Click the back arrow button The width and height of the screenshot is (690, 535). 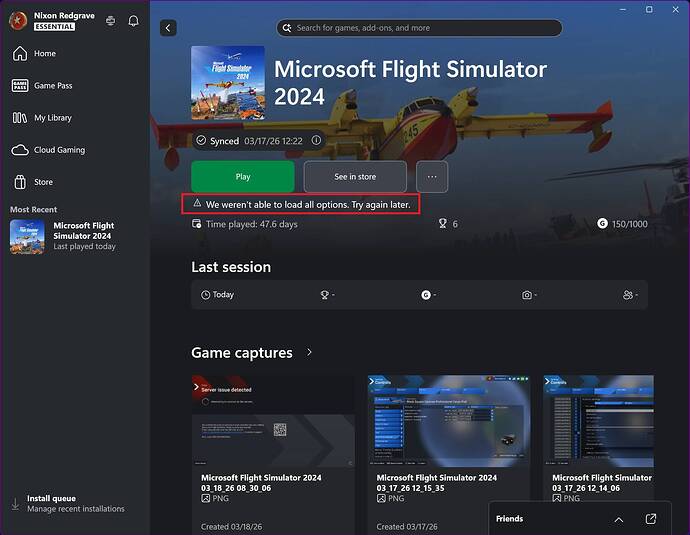(x=168, y=28)
